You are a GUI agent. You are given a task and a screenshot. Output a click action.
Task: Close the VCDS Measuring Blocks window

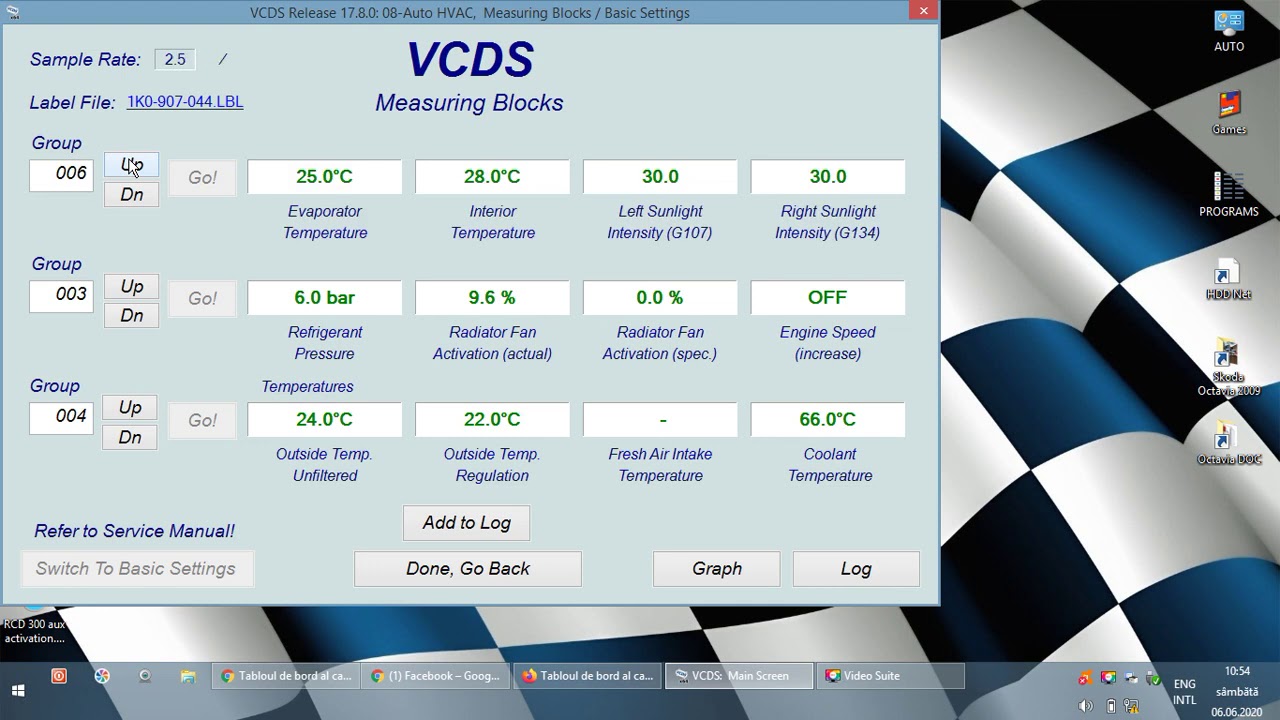[x=923, y=11]
